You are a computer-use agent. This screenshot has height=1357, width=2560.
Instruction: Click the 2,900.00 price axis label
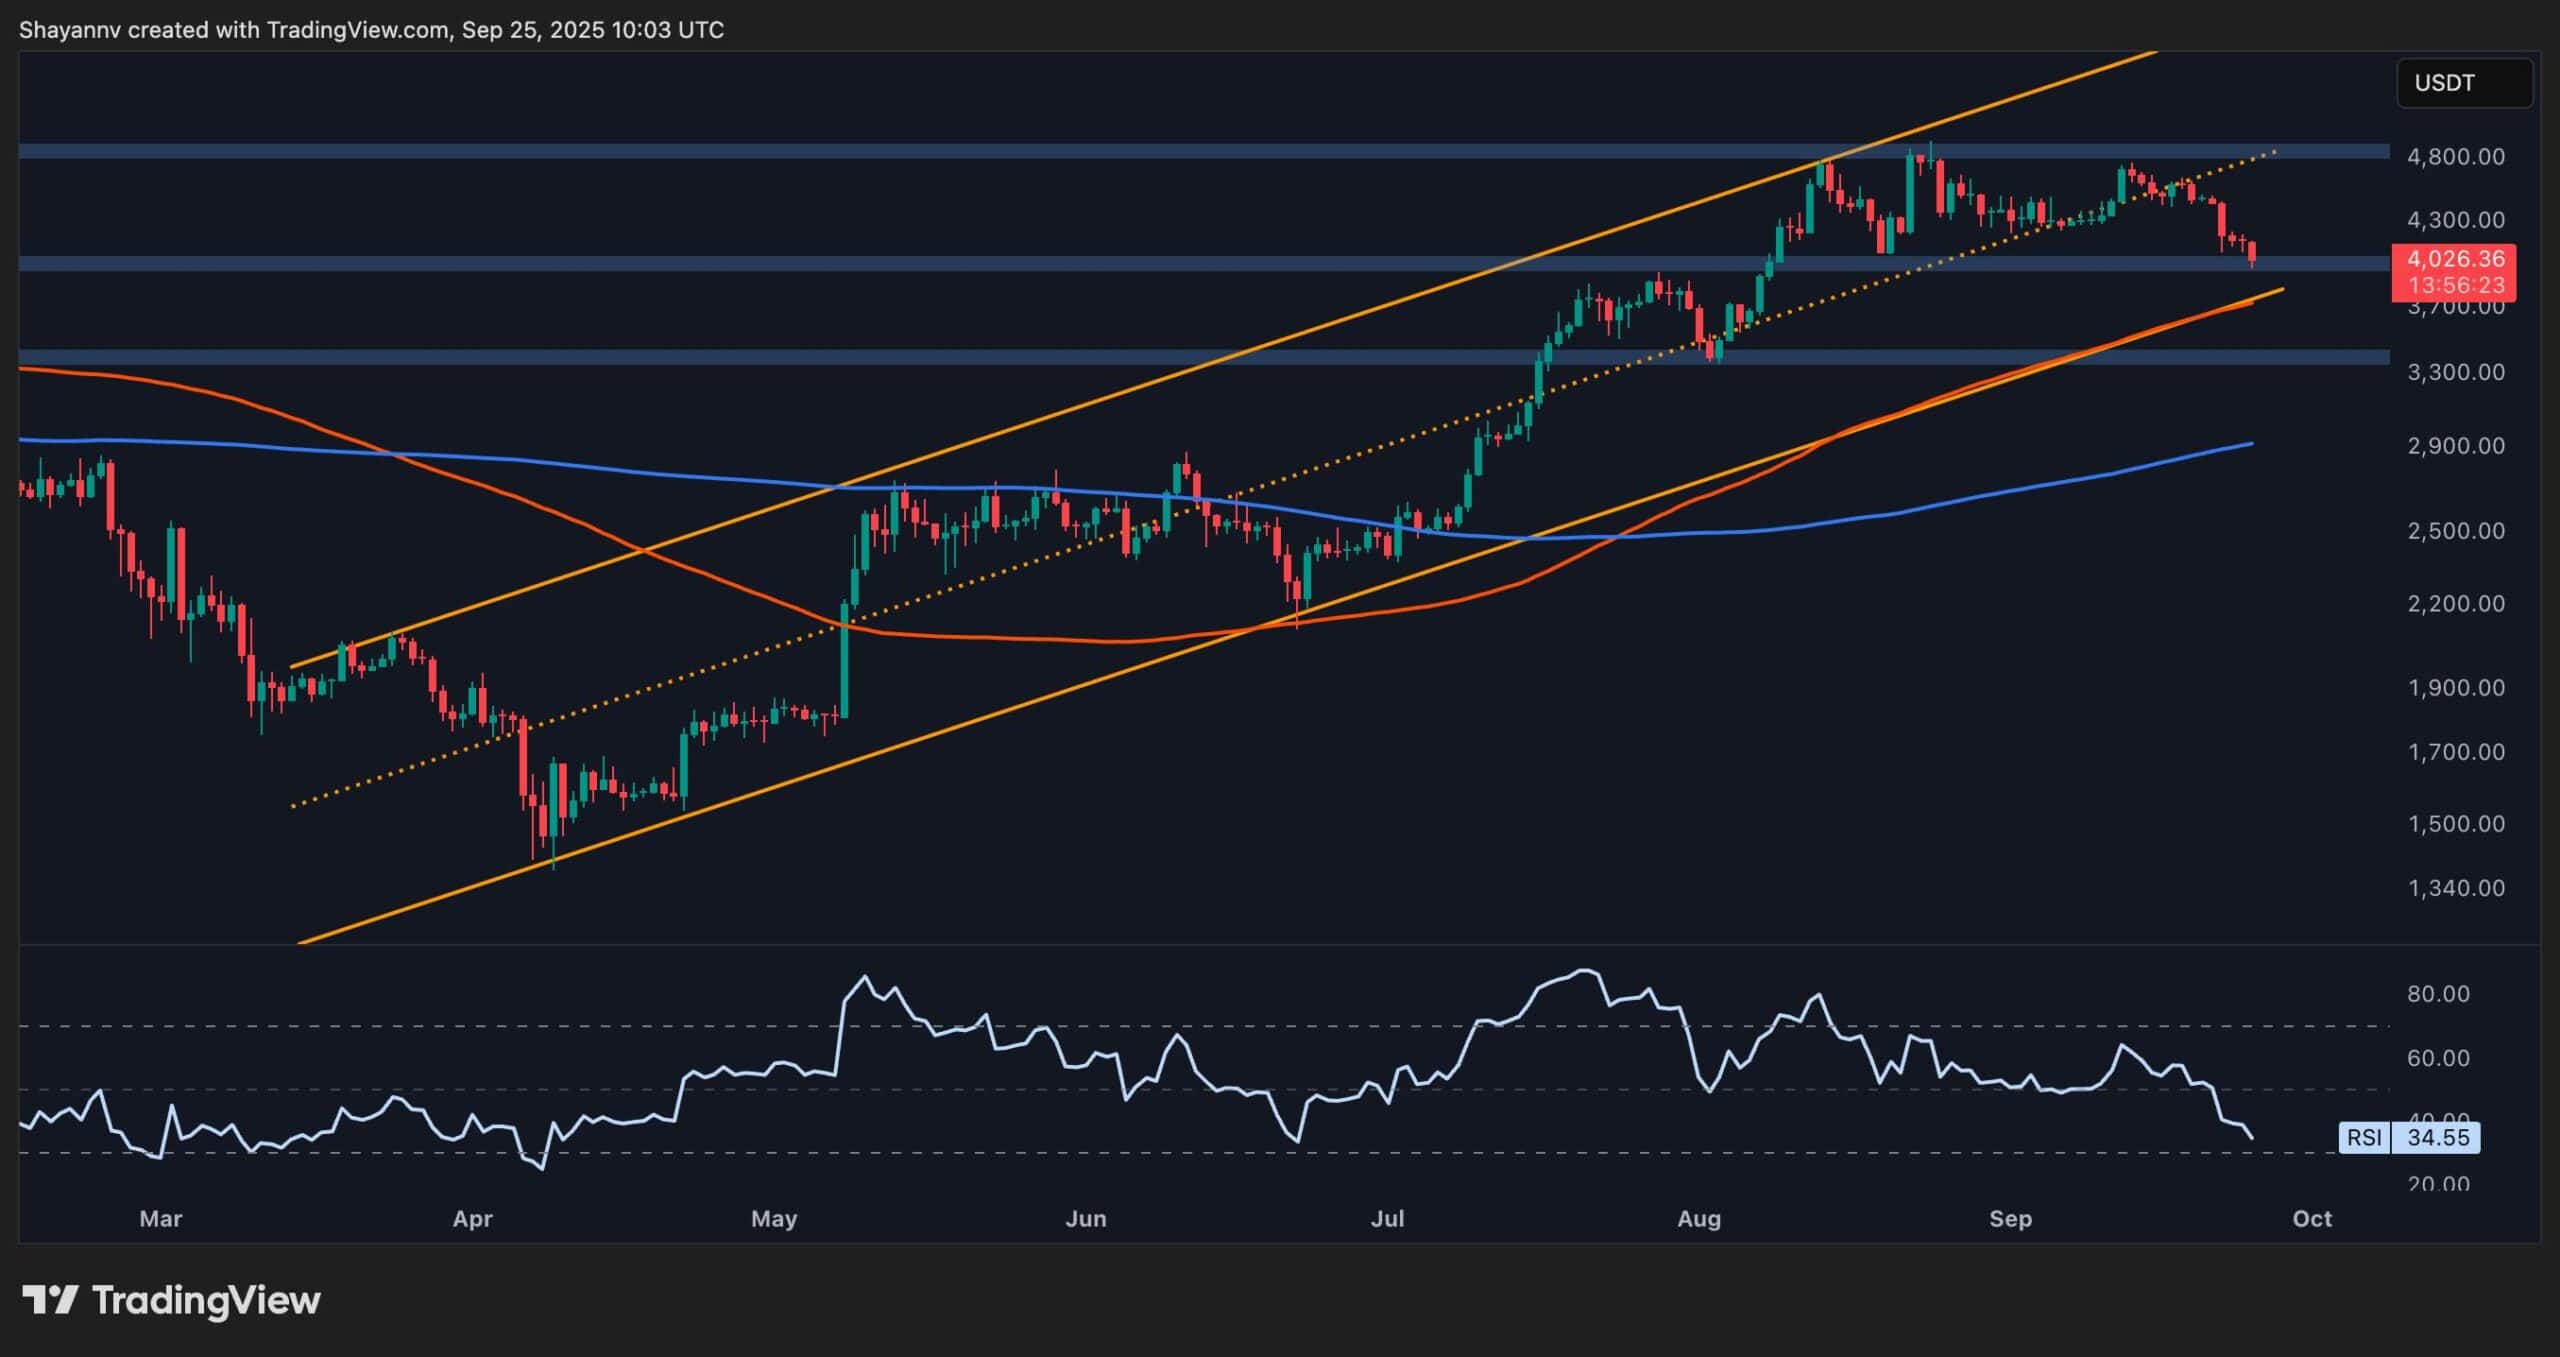click(2455, 445)
